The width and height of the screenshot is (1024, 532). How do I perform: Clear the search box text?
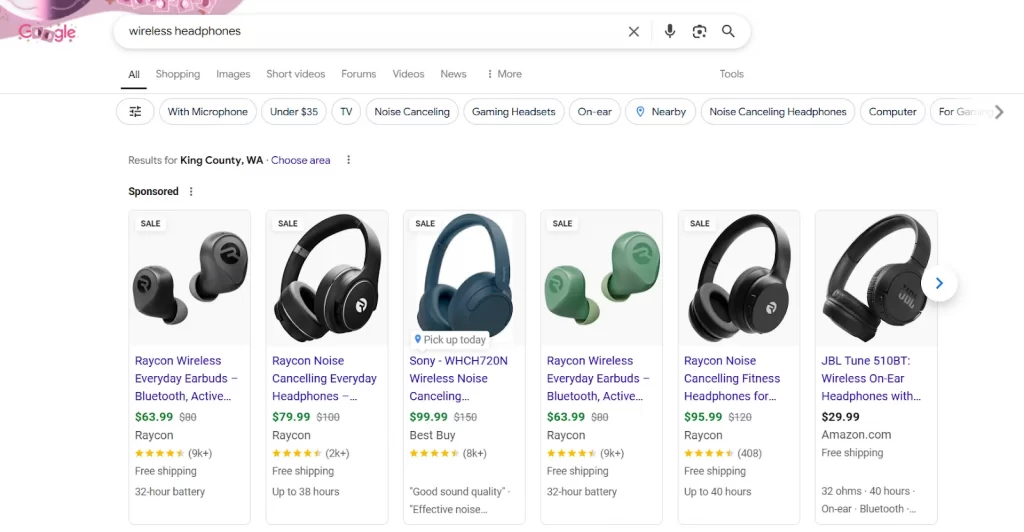pos(633,31)
